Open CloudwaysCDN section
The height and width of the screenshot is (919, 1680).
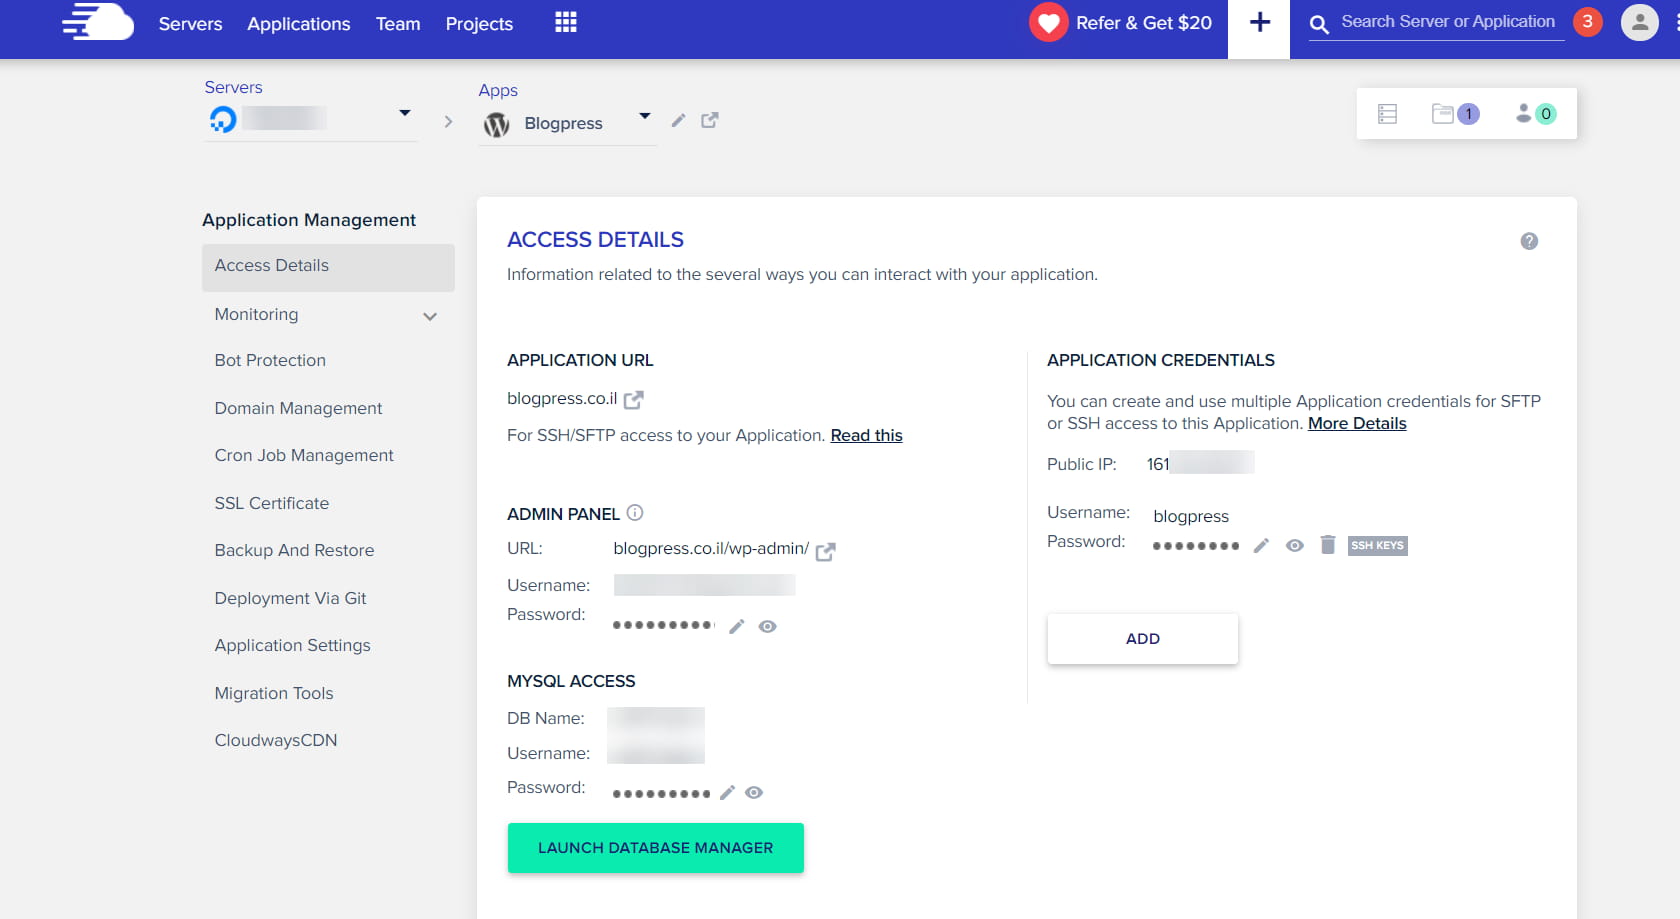[x=276, y=740]
